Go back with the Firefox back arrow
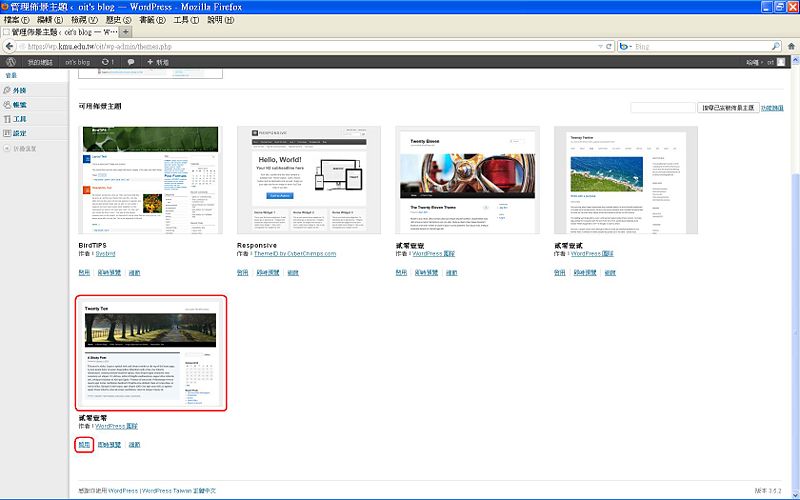This screenshot has height=500, width=800. (x=10, y=46)
